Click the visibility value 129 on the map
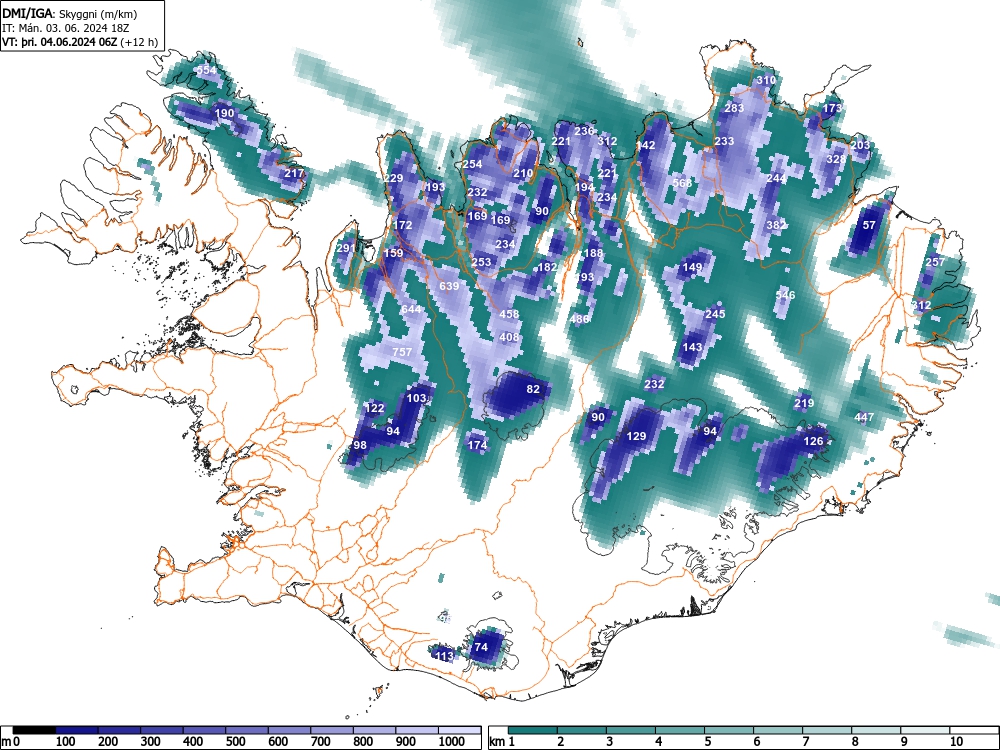This screenshot has width=1000, height=750. pyautogui.click(x=636, y=436)
